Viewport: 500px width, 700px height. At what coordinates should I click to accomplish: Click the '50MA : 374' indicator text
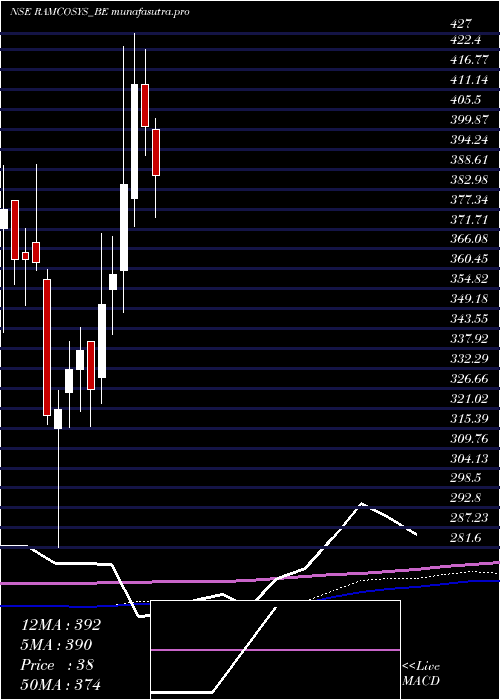(x=61, y=684)
